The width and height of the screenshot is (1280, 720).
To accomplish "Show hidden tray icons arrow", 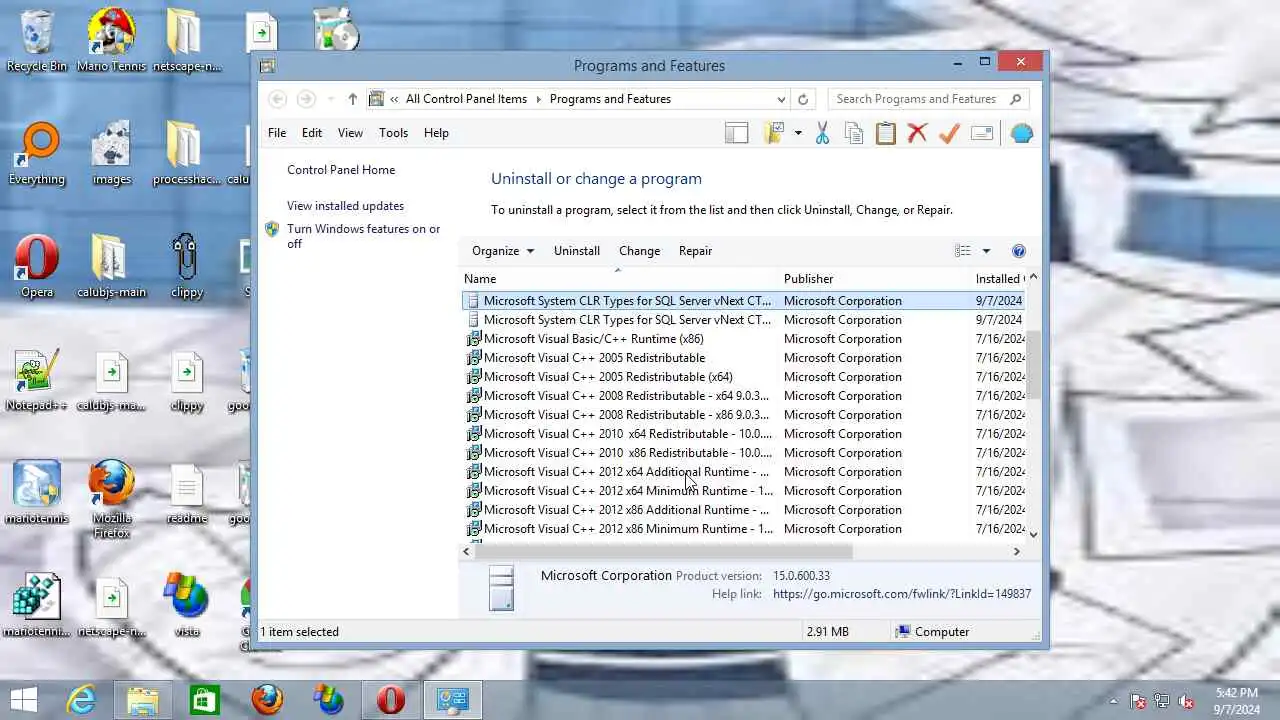I will pos(1114,701).
